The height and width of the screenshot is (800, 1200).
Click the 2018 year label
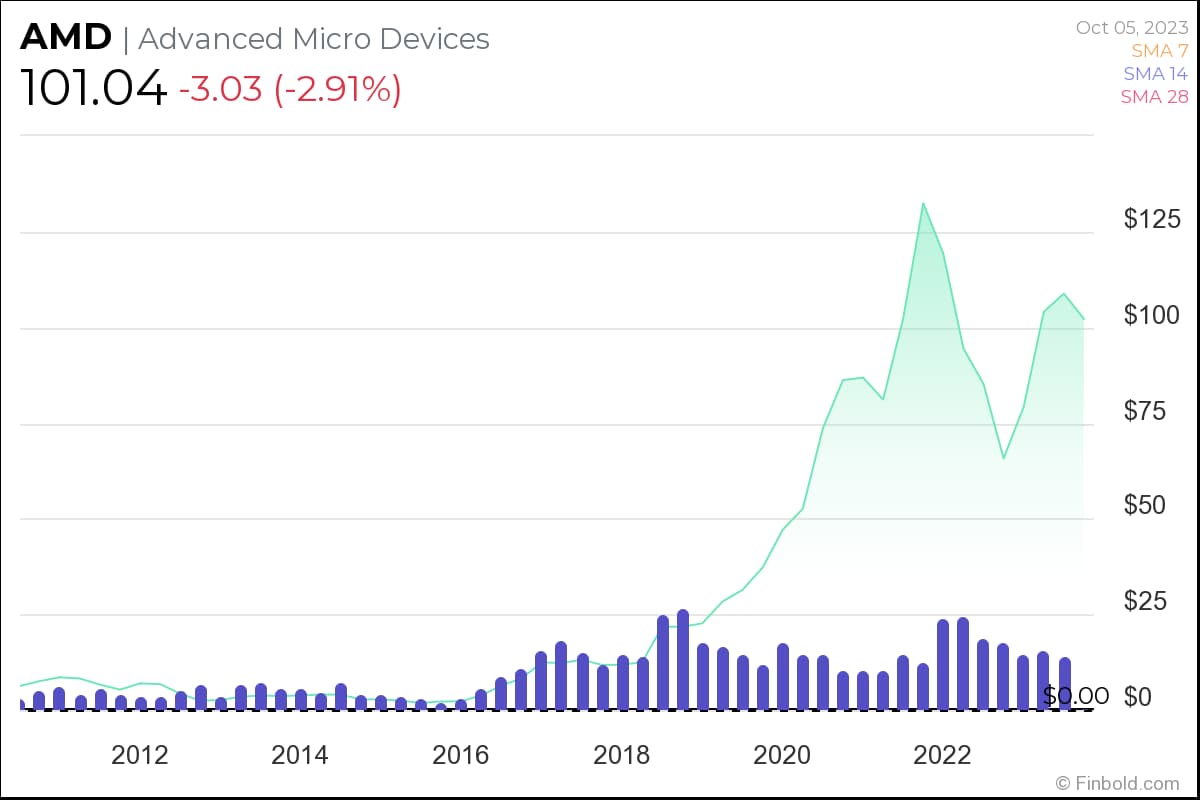point(622,755)
